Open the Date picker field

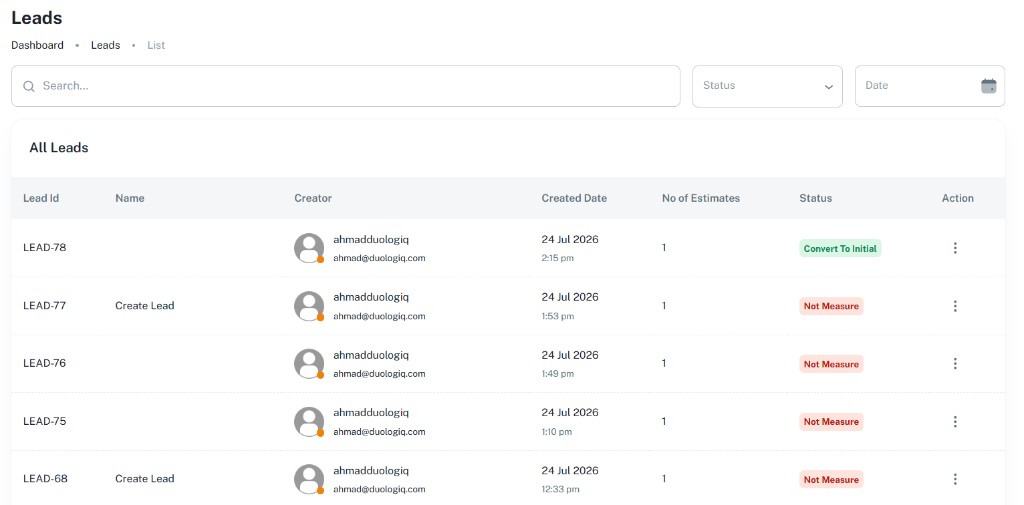coord(930,86)
